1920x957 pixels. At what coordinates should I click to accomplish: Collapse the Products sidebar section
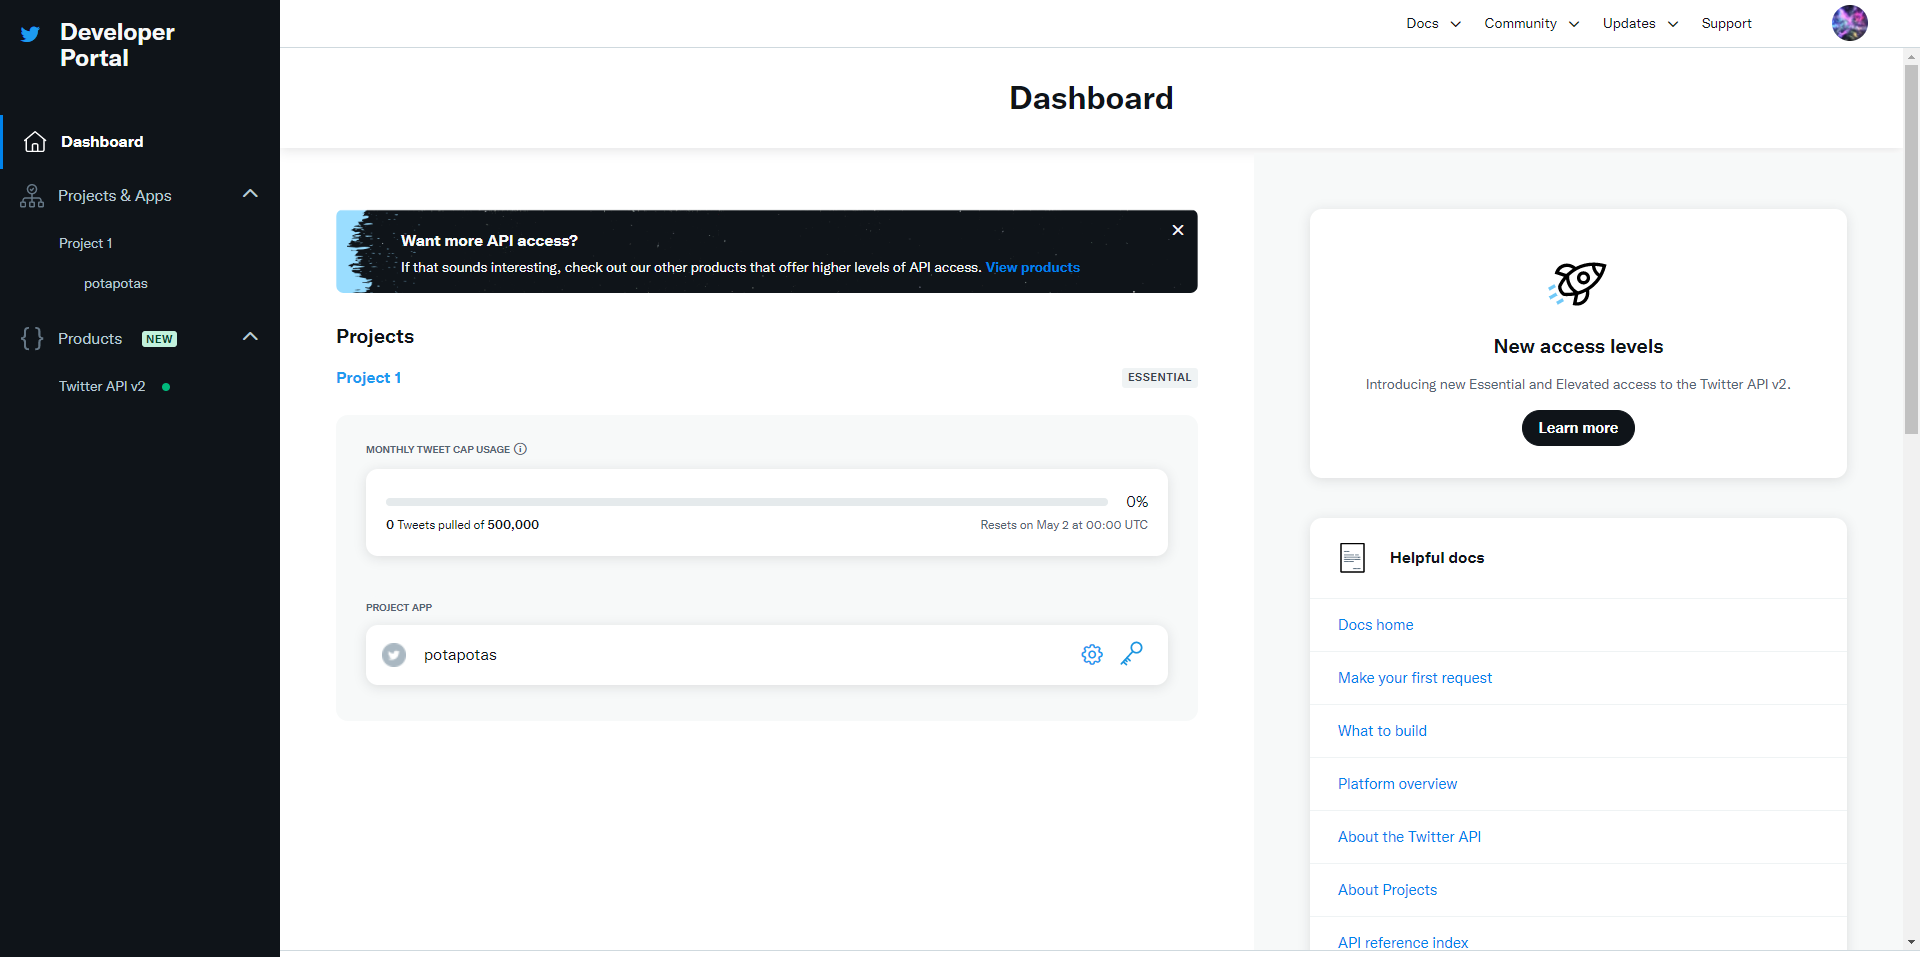[250, 337]
